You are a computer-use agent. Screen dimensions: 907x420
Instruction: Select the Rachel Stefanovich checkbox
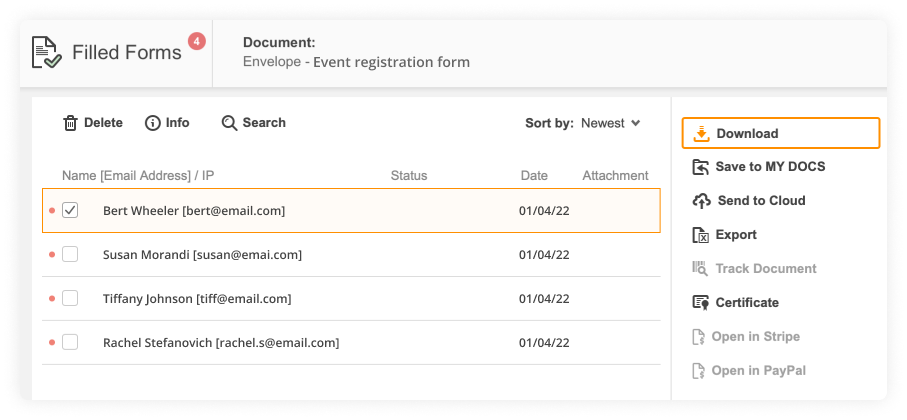[70, 342]
